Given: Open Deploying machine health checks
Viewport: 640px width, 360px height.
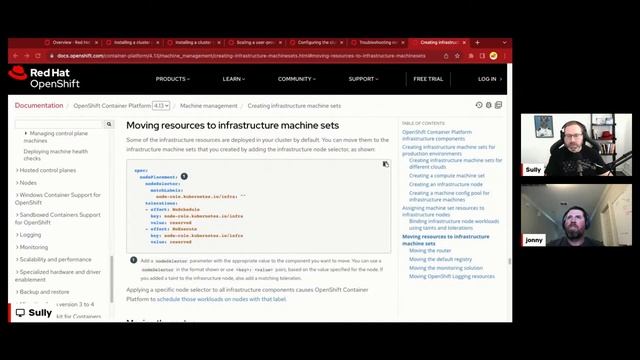Looking at the screenshot, I should click(x=56, y=155).
